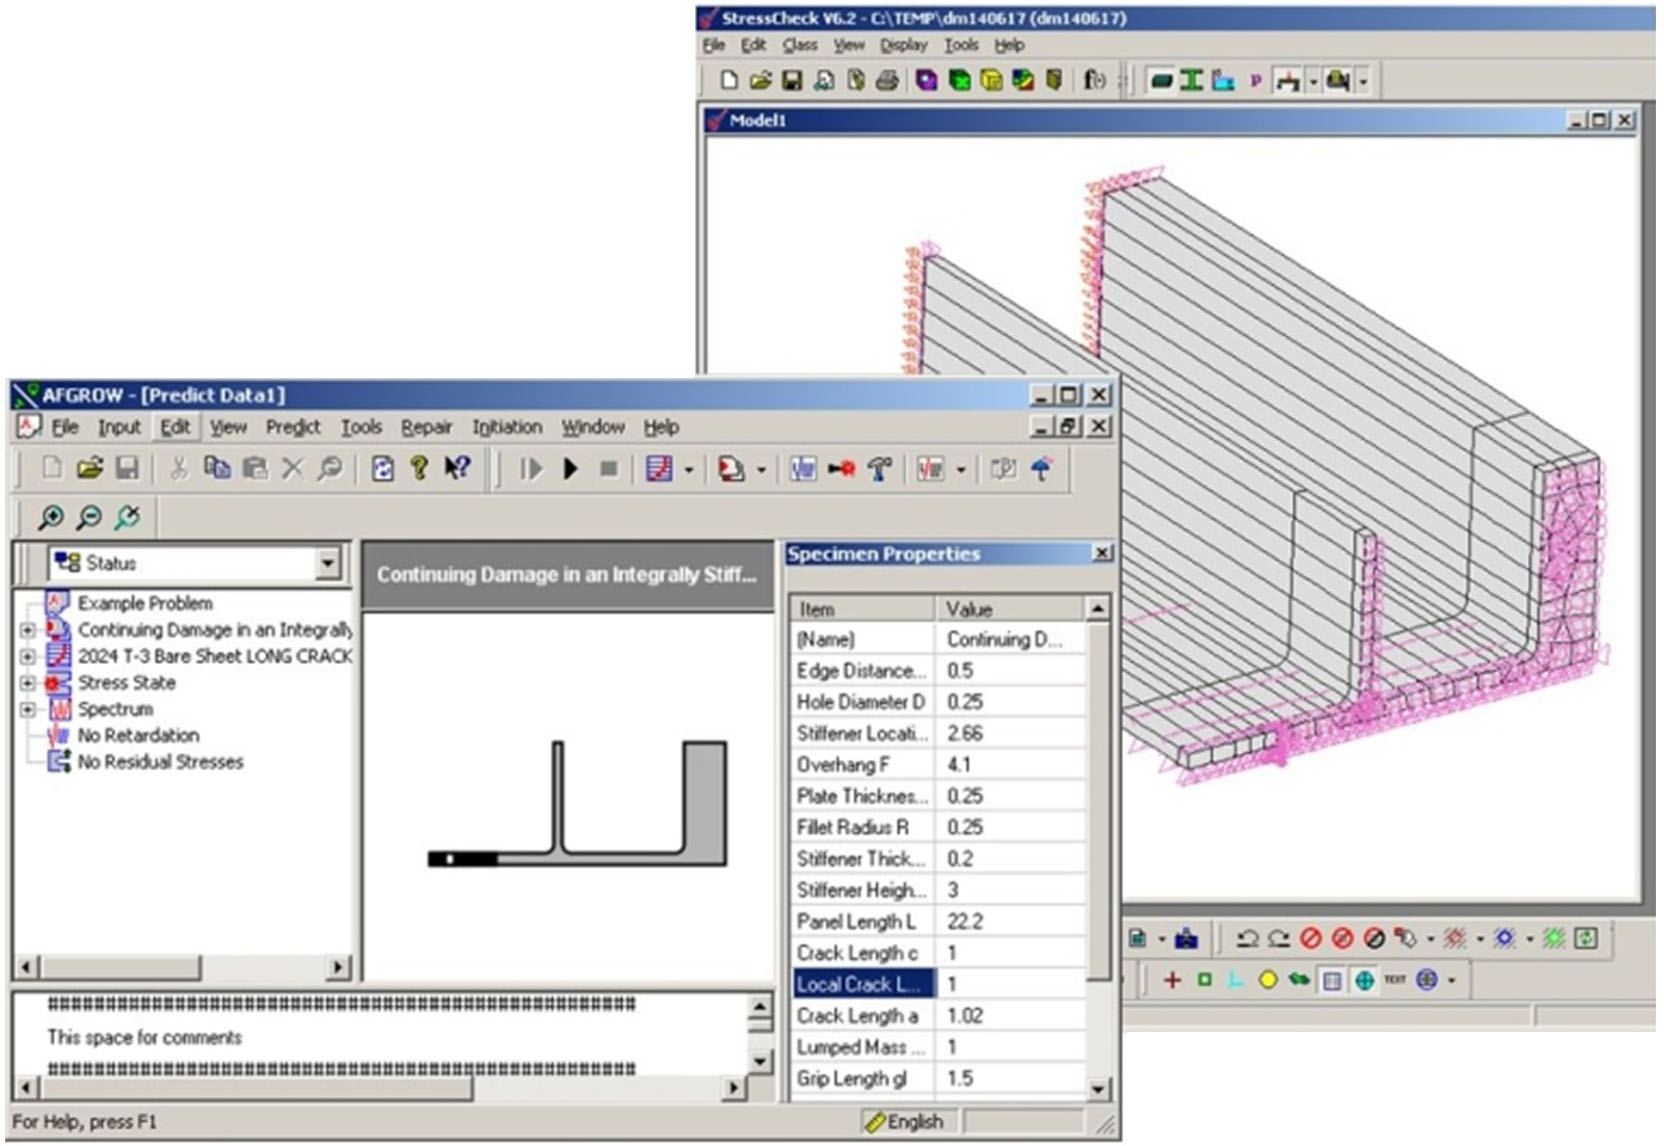Screen dimensions: 1664x1146
Task: Click the red plus icon in StressCheck toolbar
Action: pos(1172,980)
